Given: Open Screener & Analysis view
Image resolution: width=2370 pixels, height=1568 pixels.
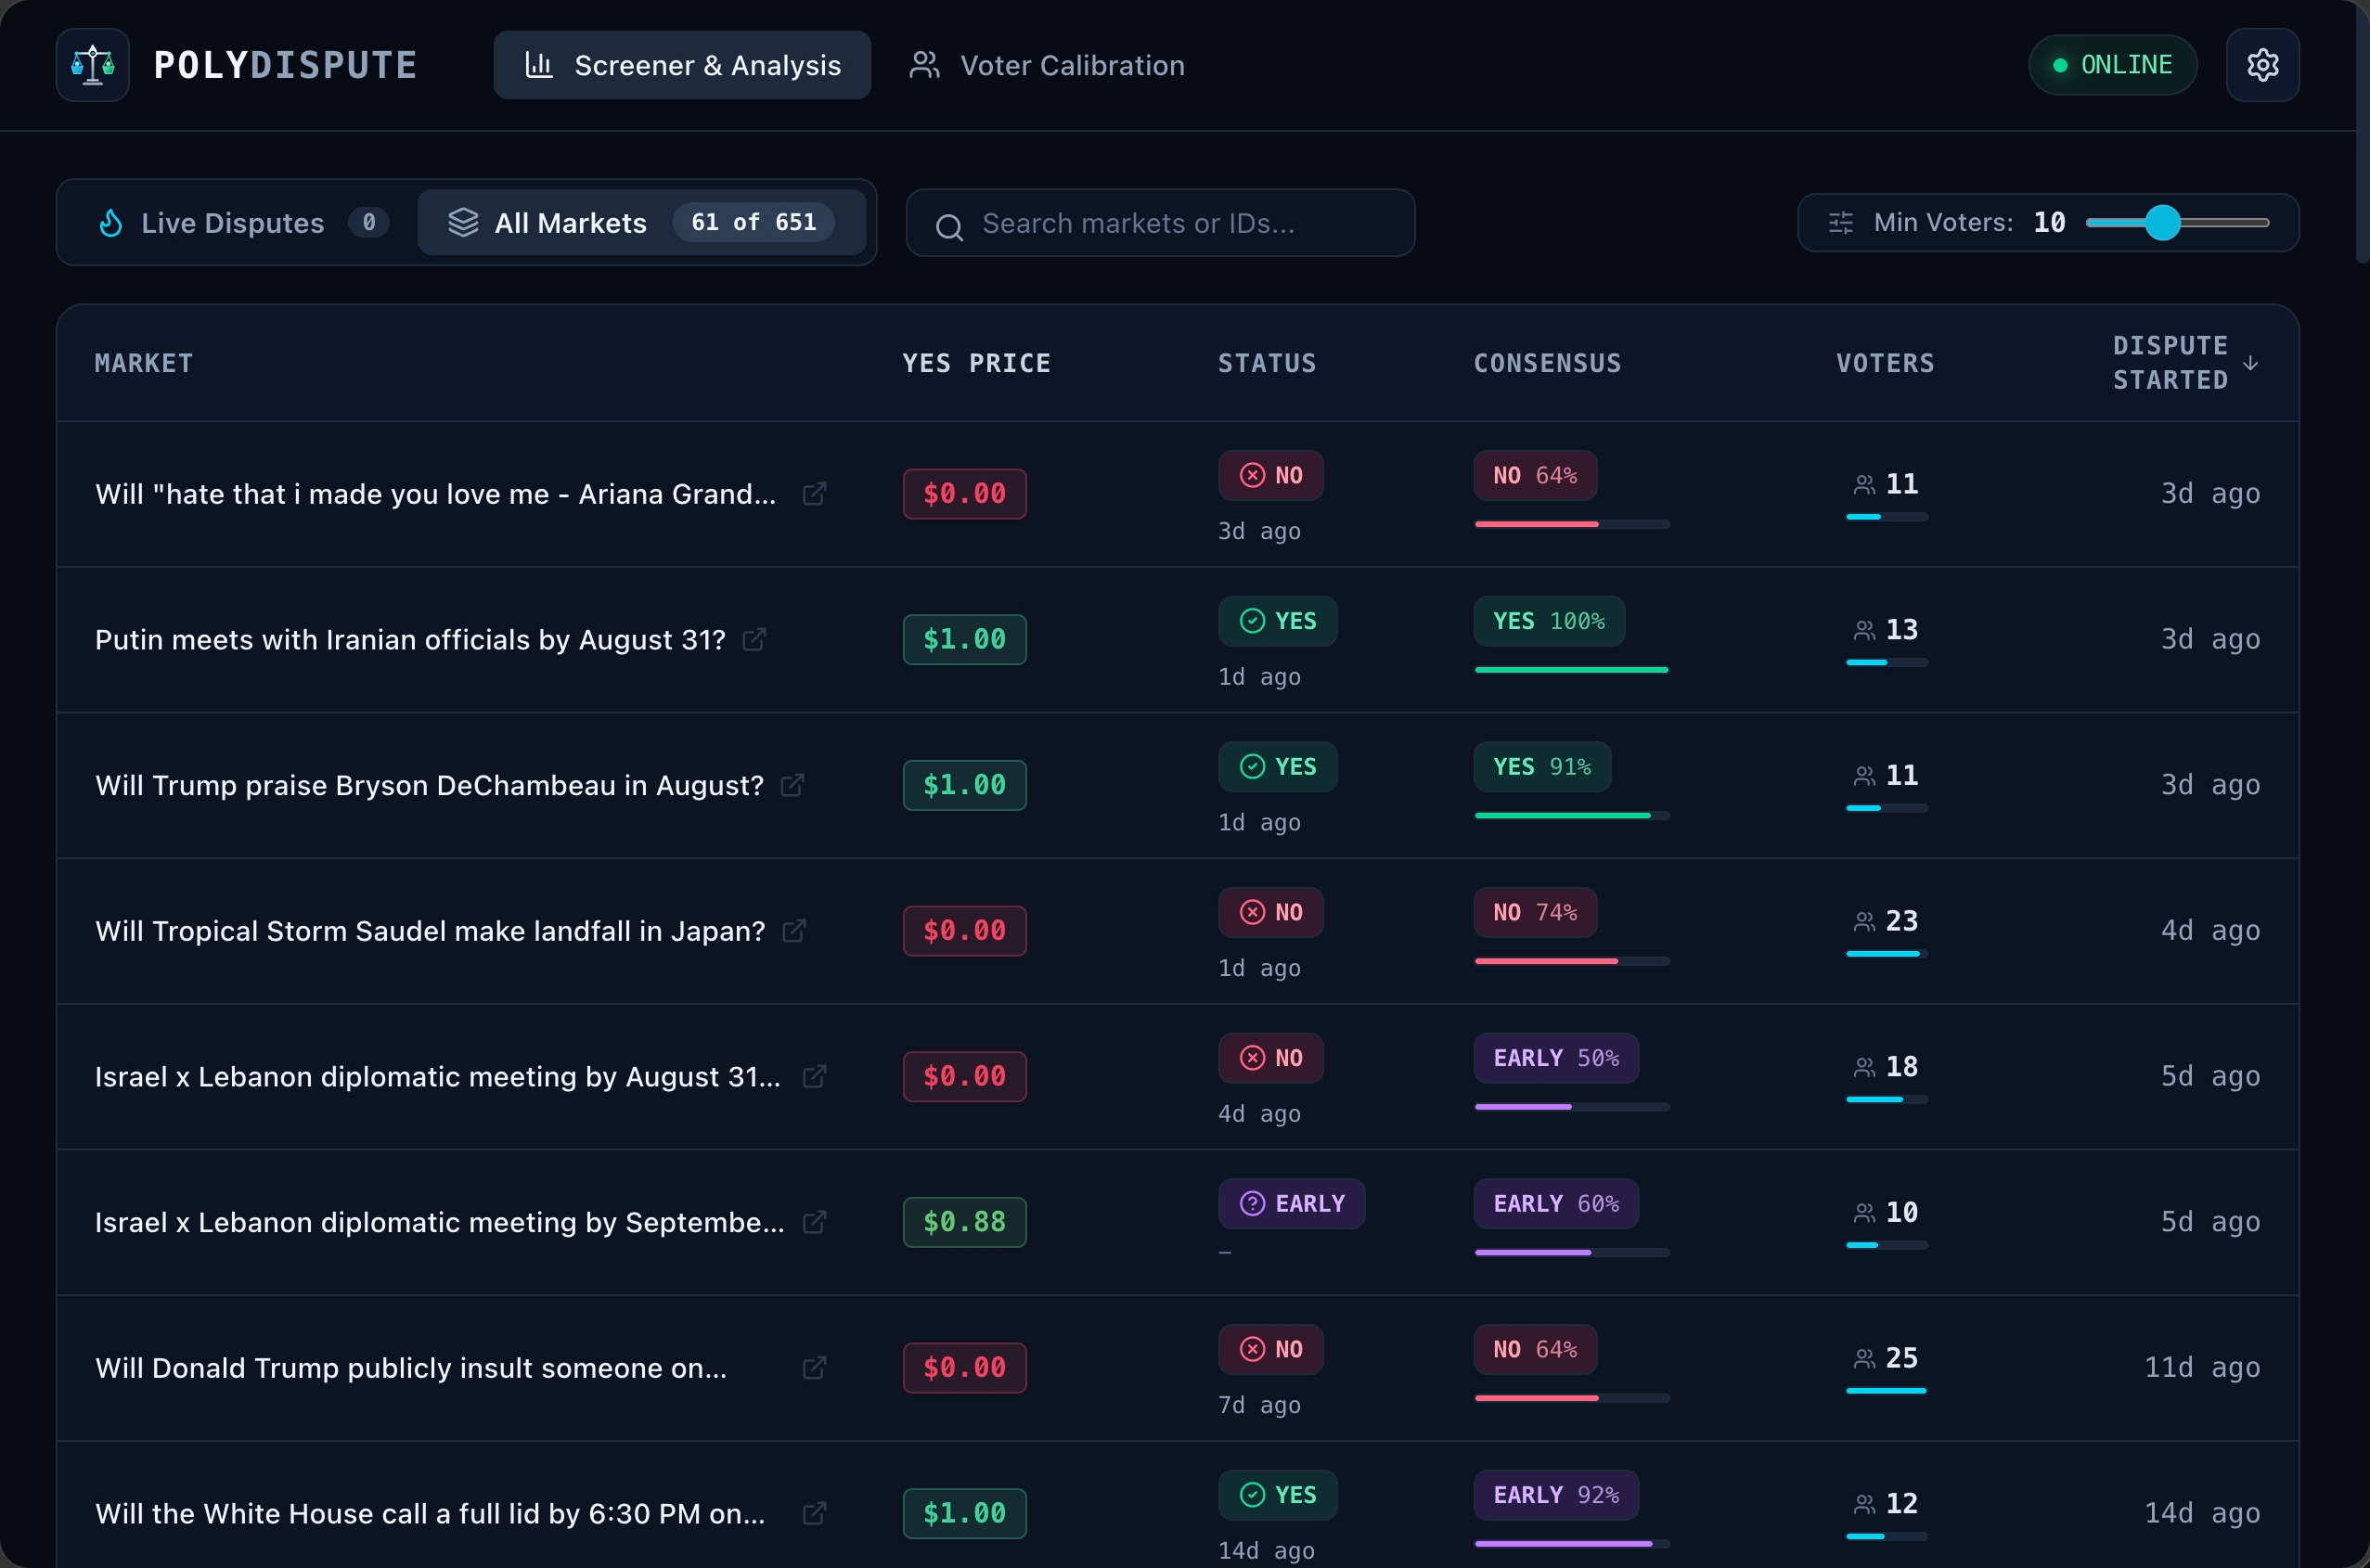Looking at the screenshot, I should click(x=682, y=65).
